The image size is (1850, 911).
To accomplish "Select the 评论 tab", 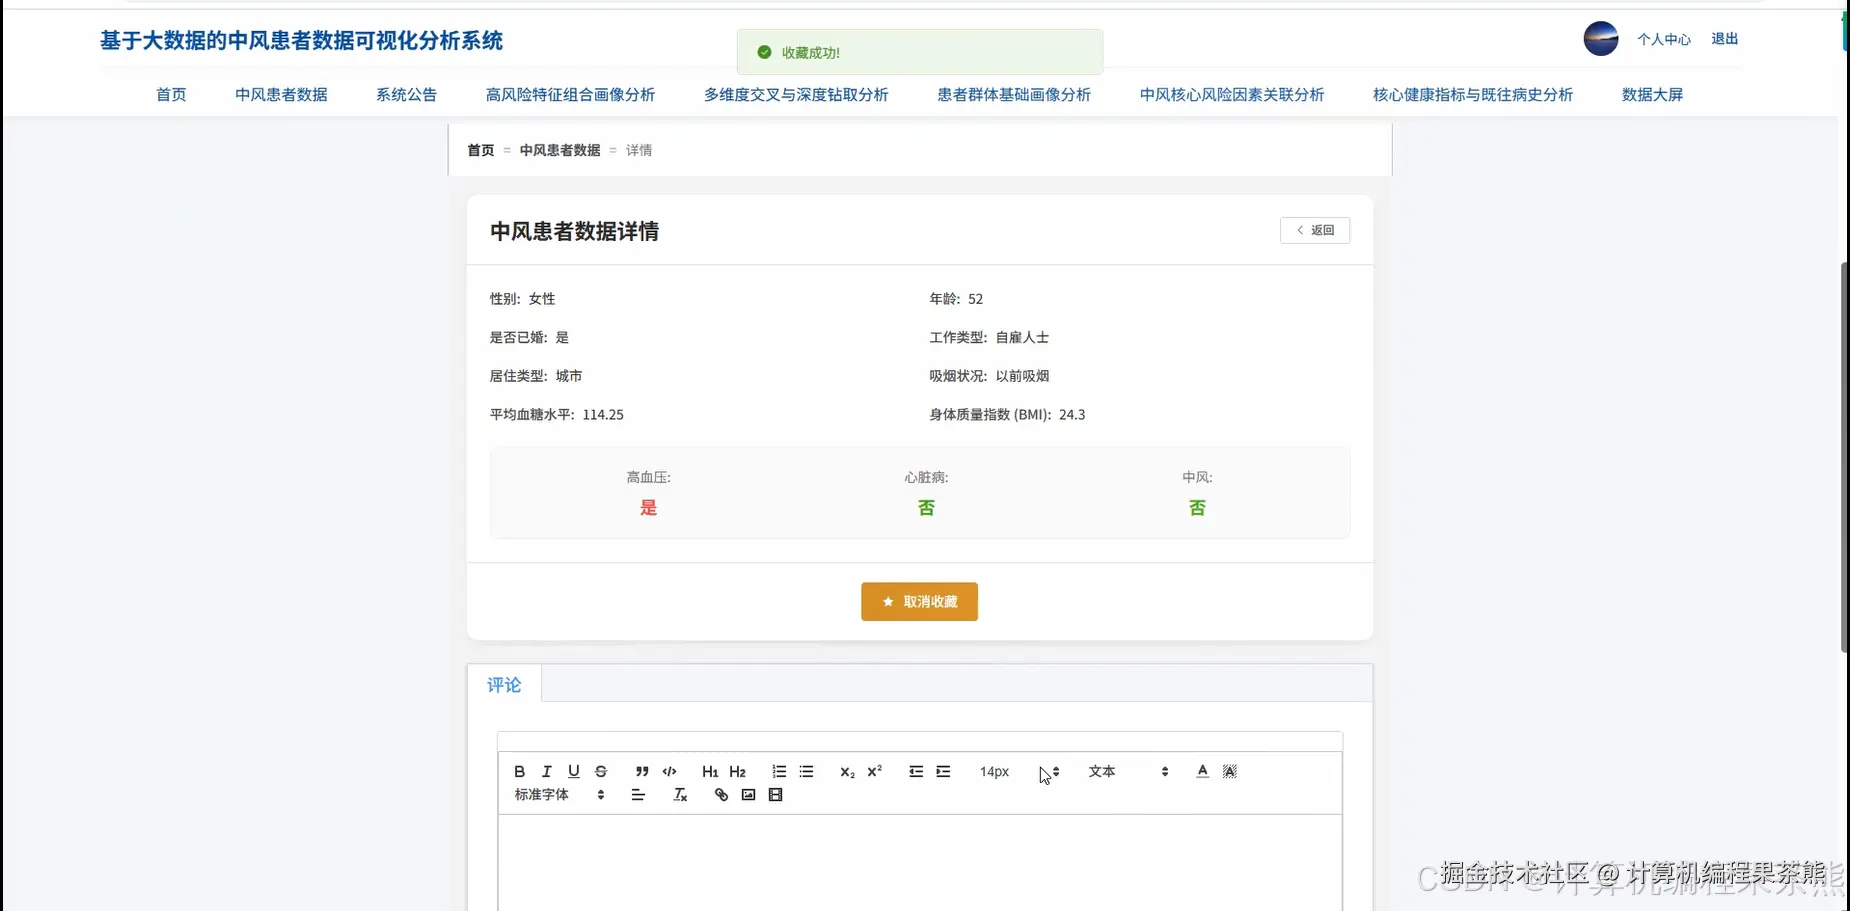I will [x=503, y=684].
